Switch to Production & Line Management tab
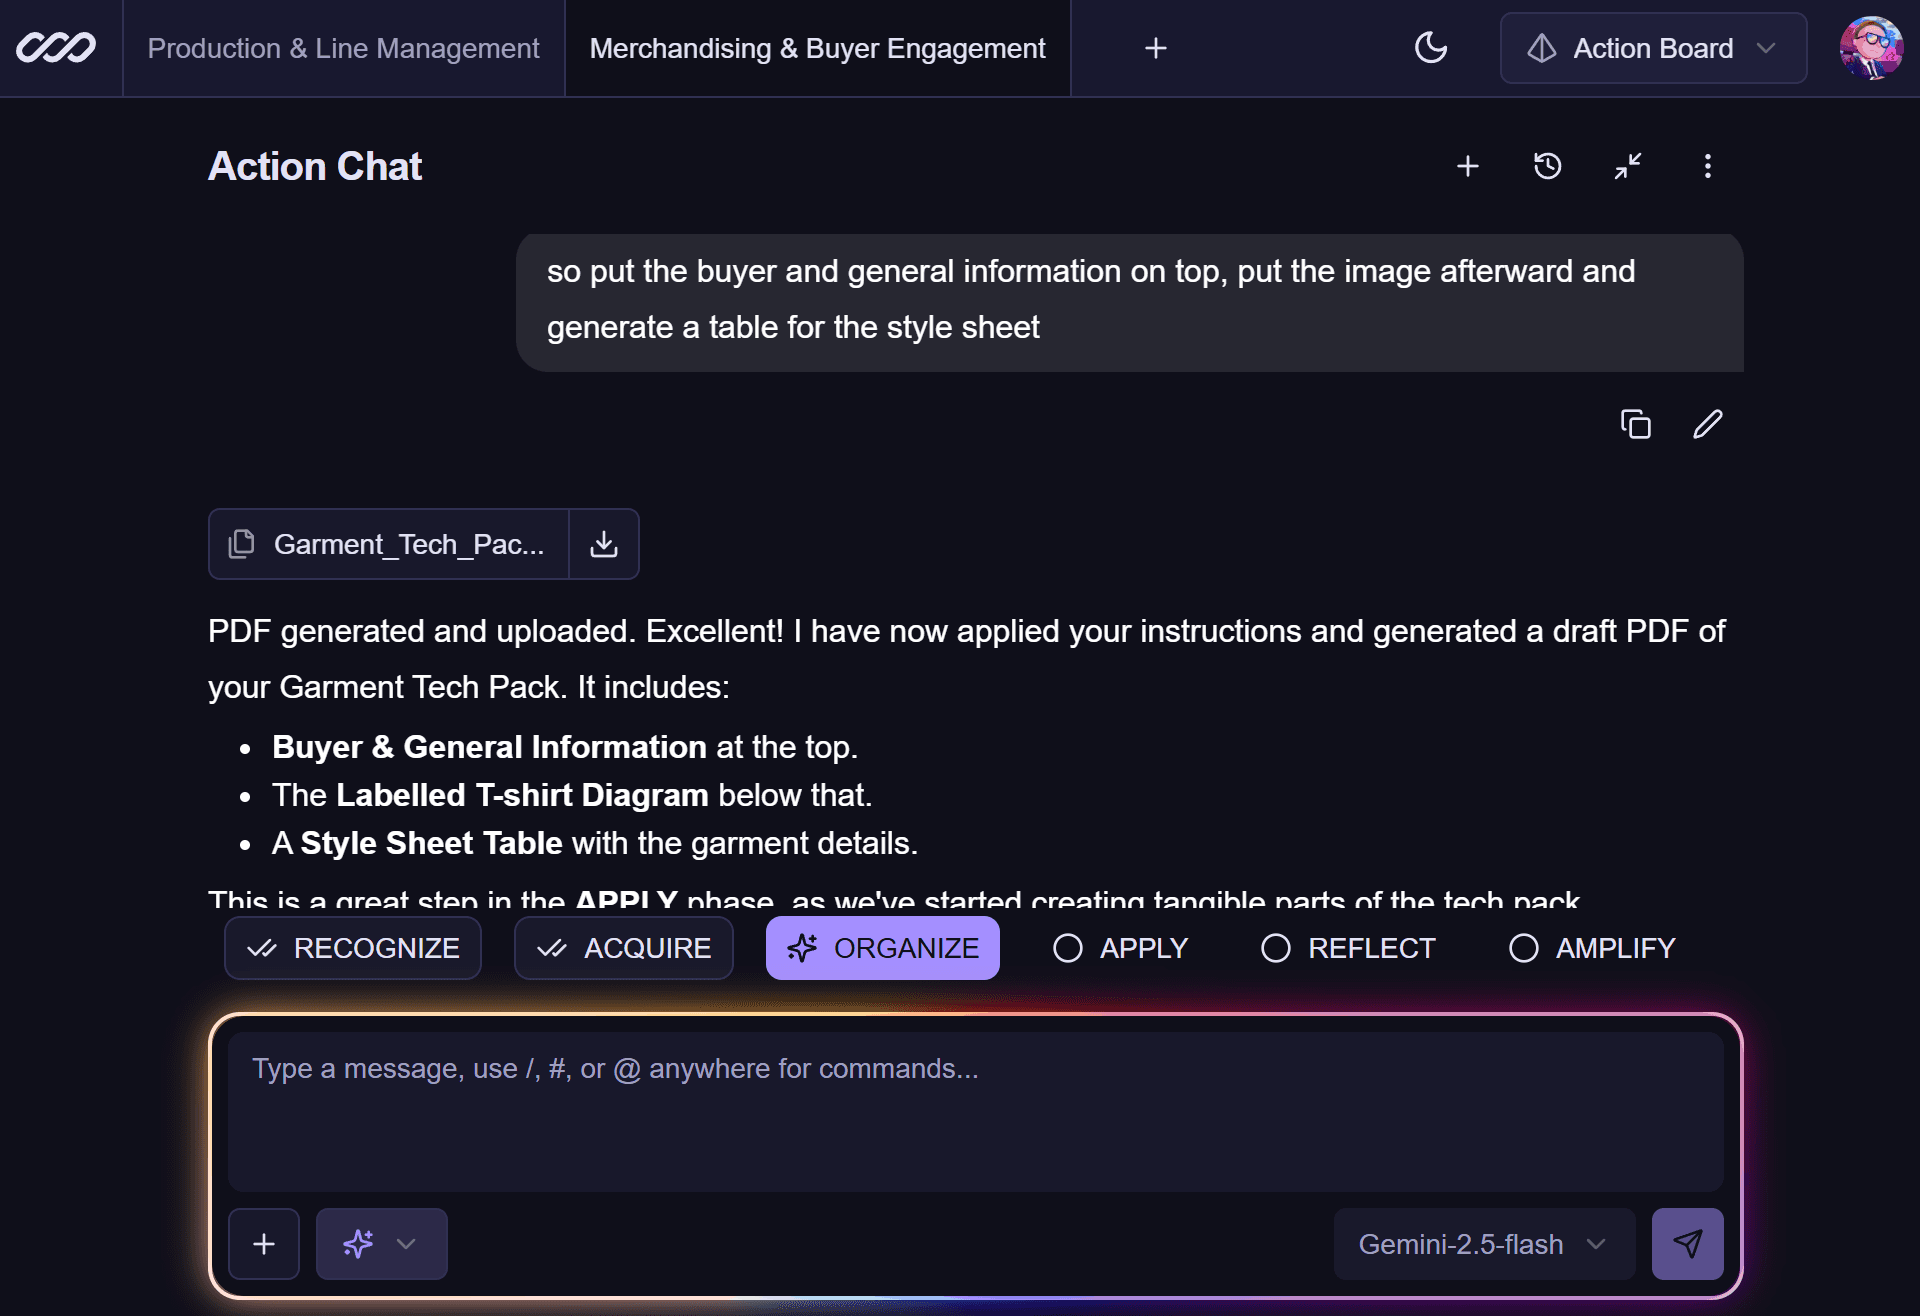 click(343, 48)
